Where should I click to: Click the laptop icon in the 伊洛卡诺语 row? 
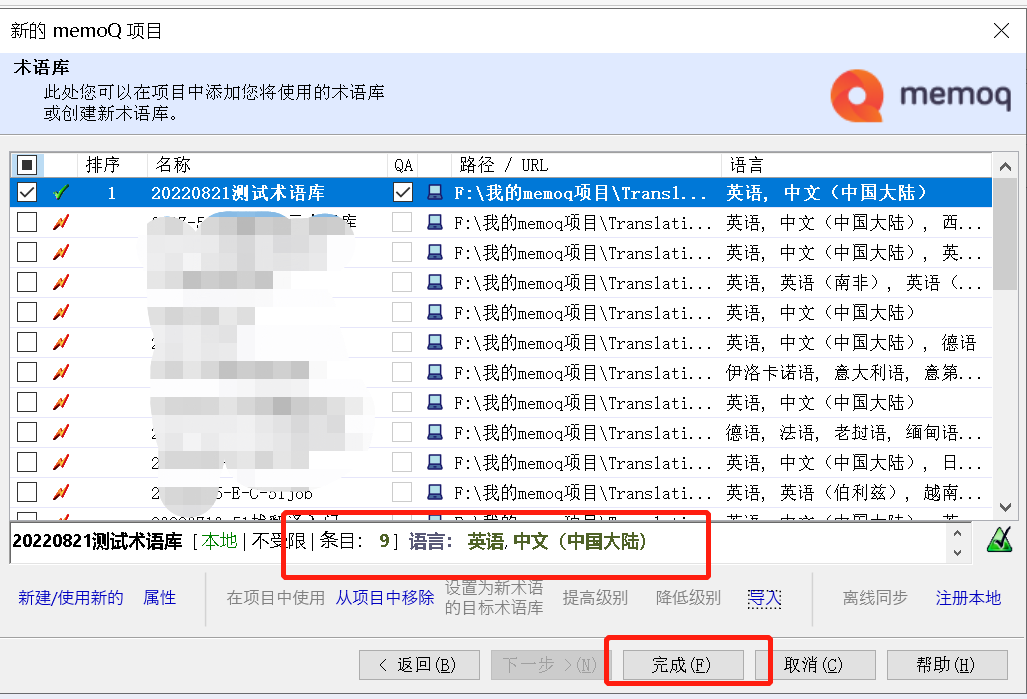[434, 372]
